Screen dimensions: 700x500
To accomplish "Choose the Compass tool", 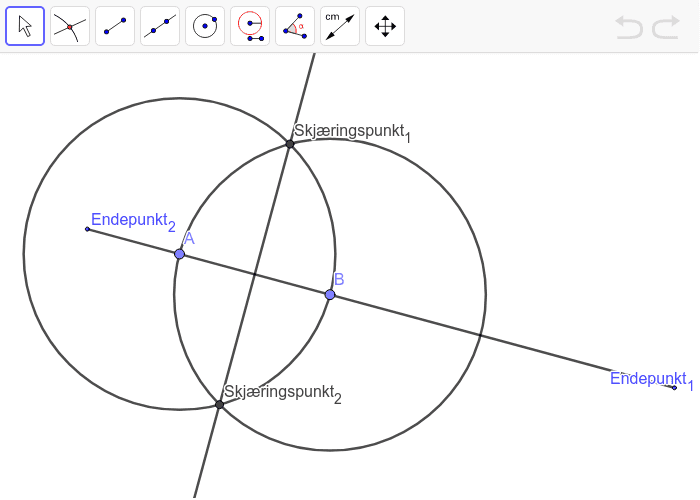I will tap(250, 26).
